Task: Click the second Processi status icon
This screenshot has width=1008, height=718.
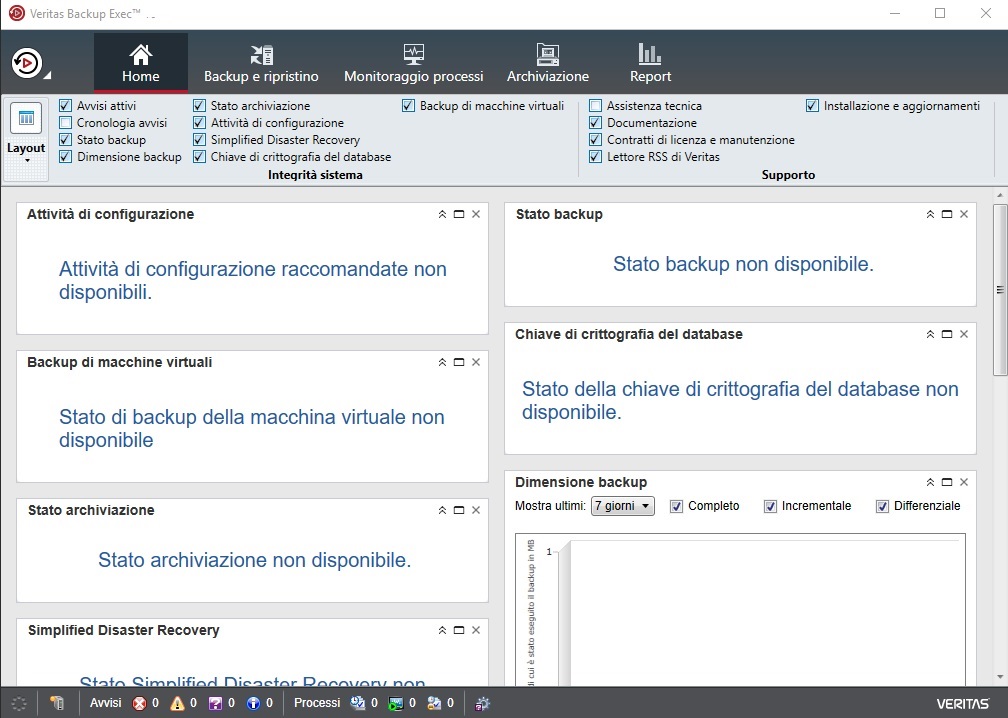Action: pos(395,703)
